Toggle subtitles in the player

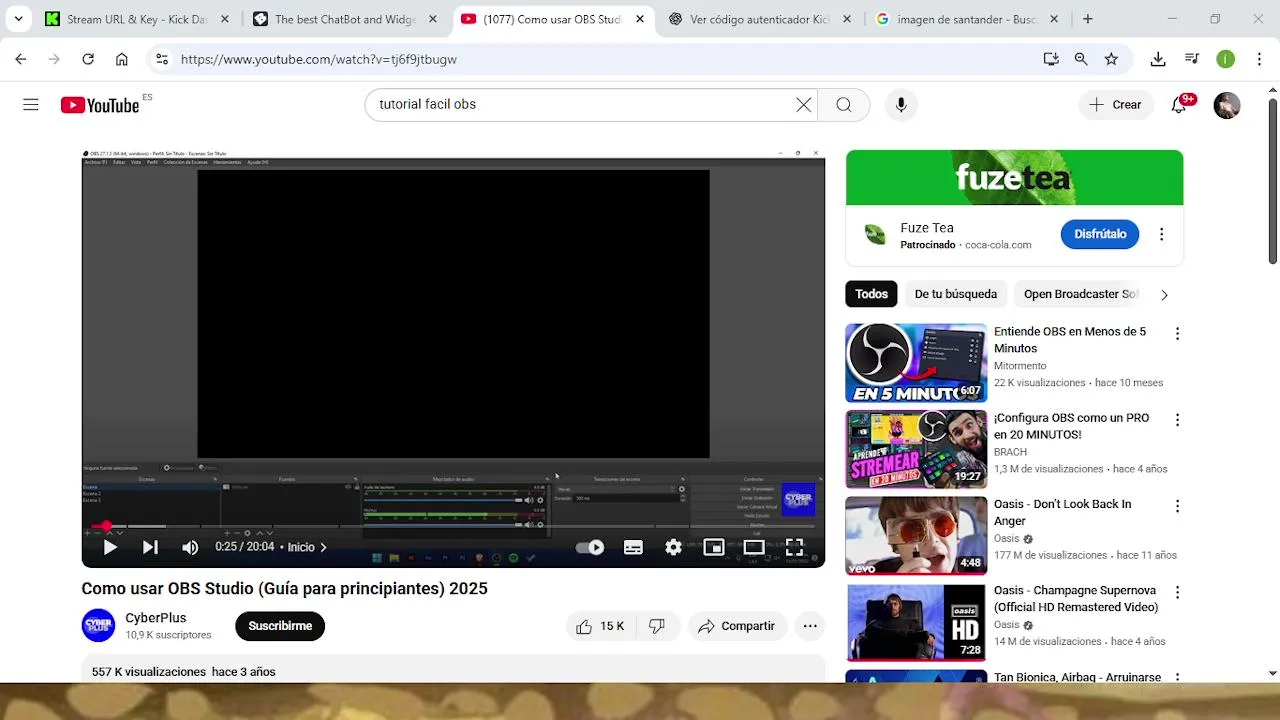point(633,547)
